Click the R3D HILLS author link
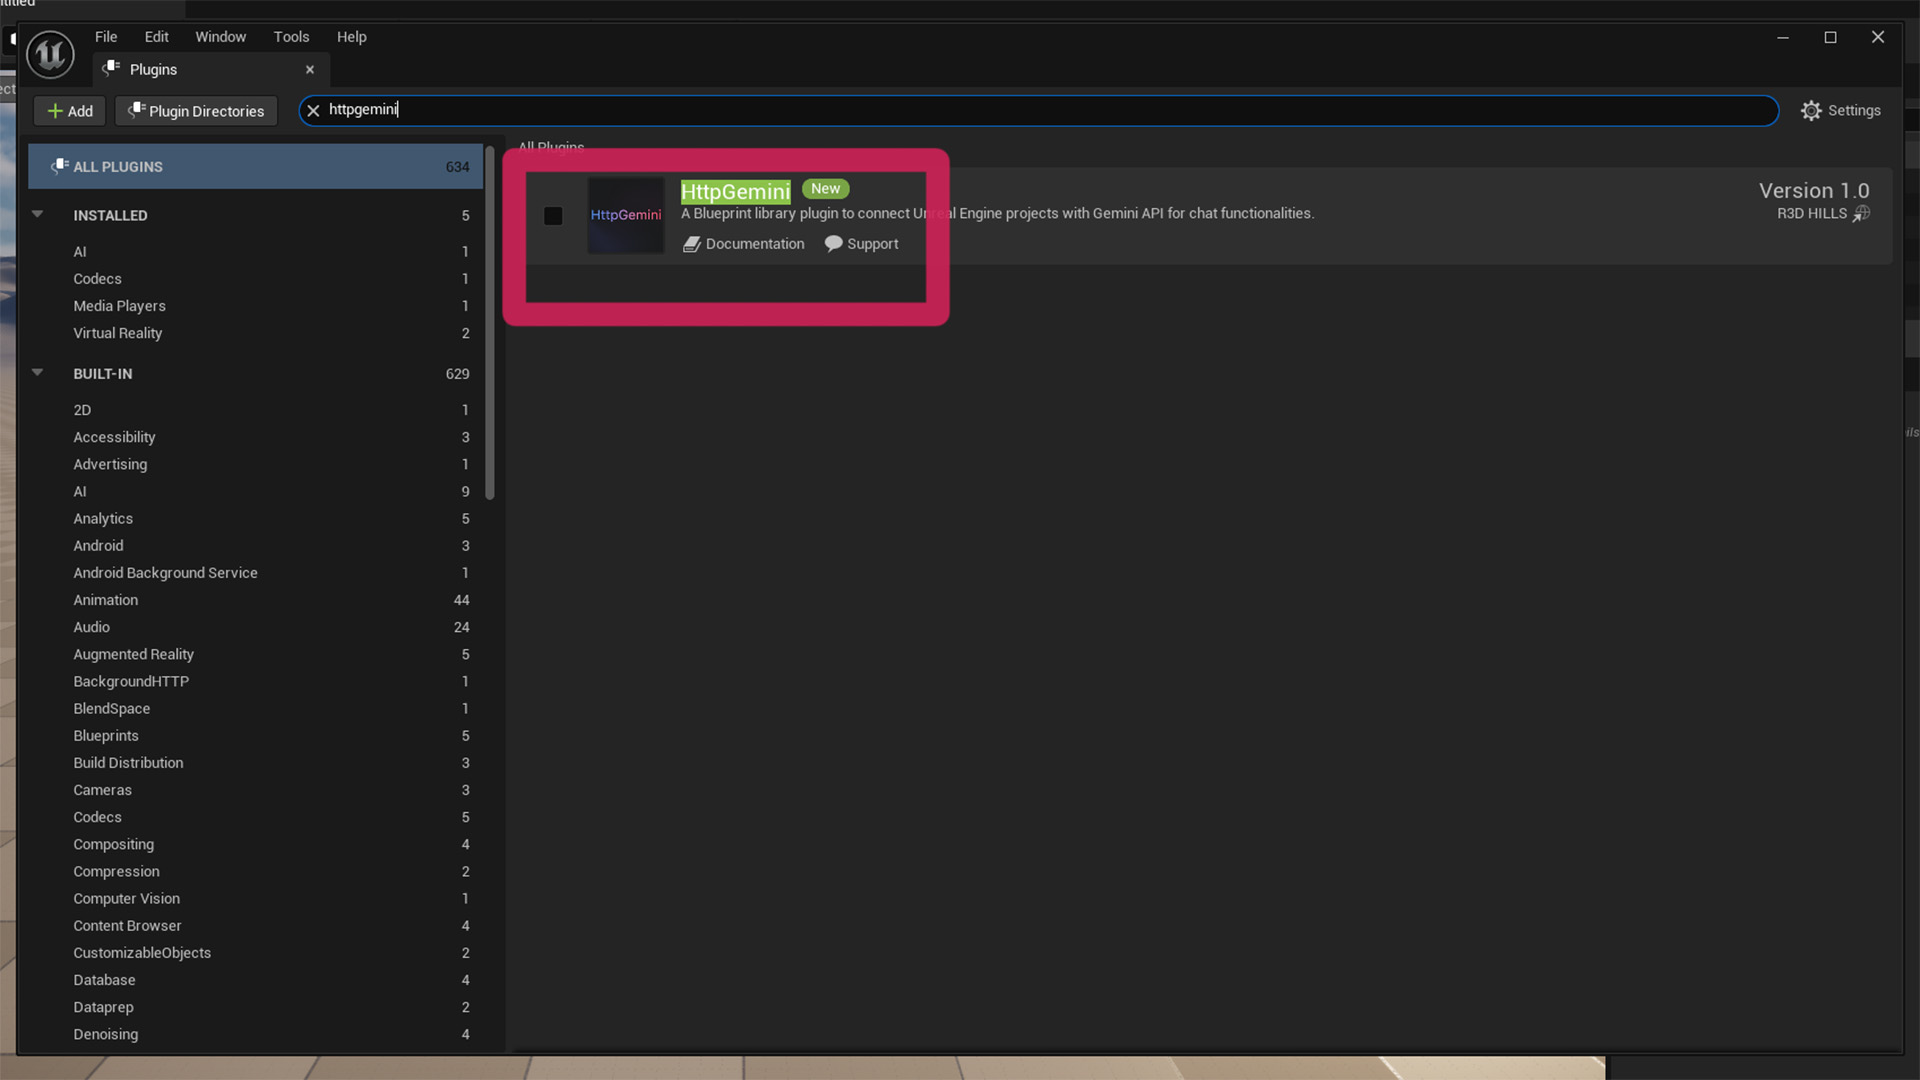Viewport: 1920px width, 1080px height. point(1822,213)
